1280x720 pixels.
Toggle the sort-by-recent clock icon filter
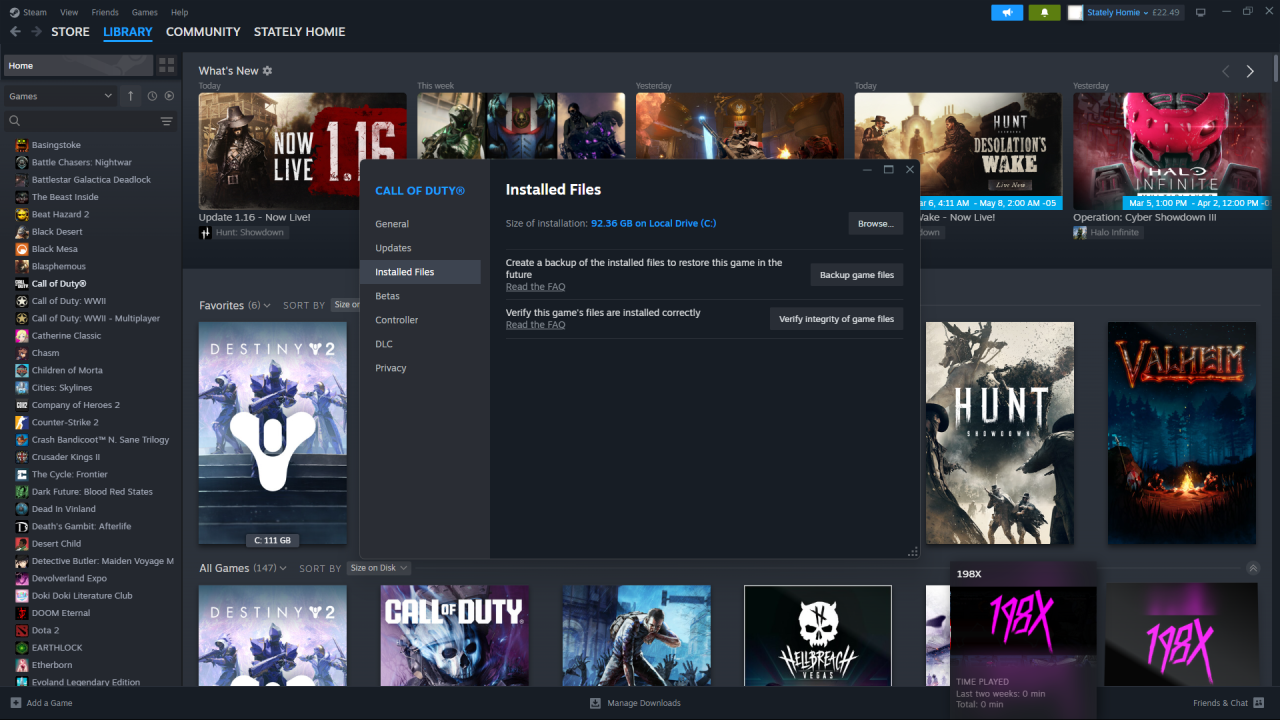152,96
